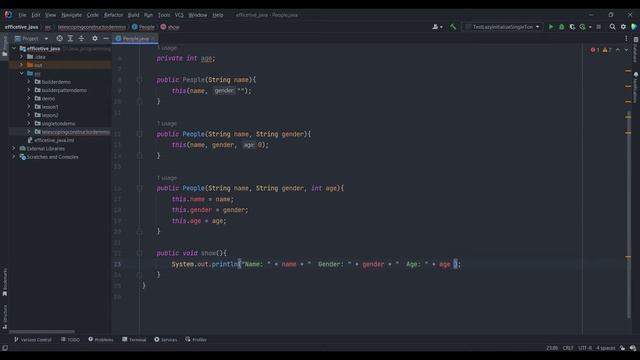
Task: Select opened file with the locate target icon
Action: [60, 38]
